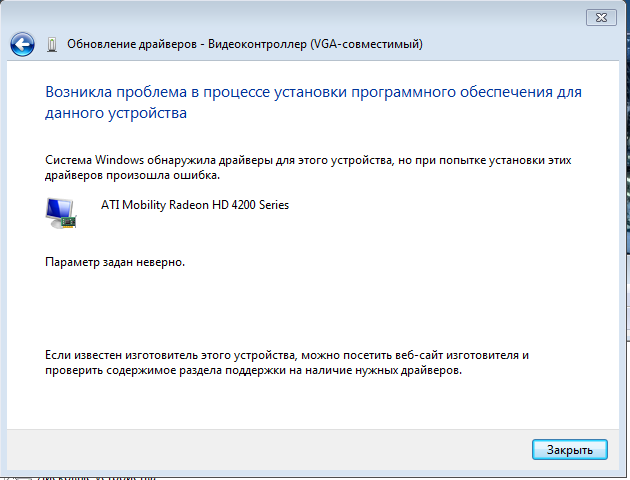Image resolution: width=630 pixels, height=480 pixels.
Task: Click the driver update device icon in title
Action: coord(52,45)
